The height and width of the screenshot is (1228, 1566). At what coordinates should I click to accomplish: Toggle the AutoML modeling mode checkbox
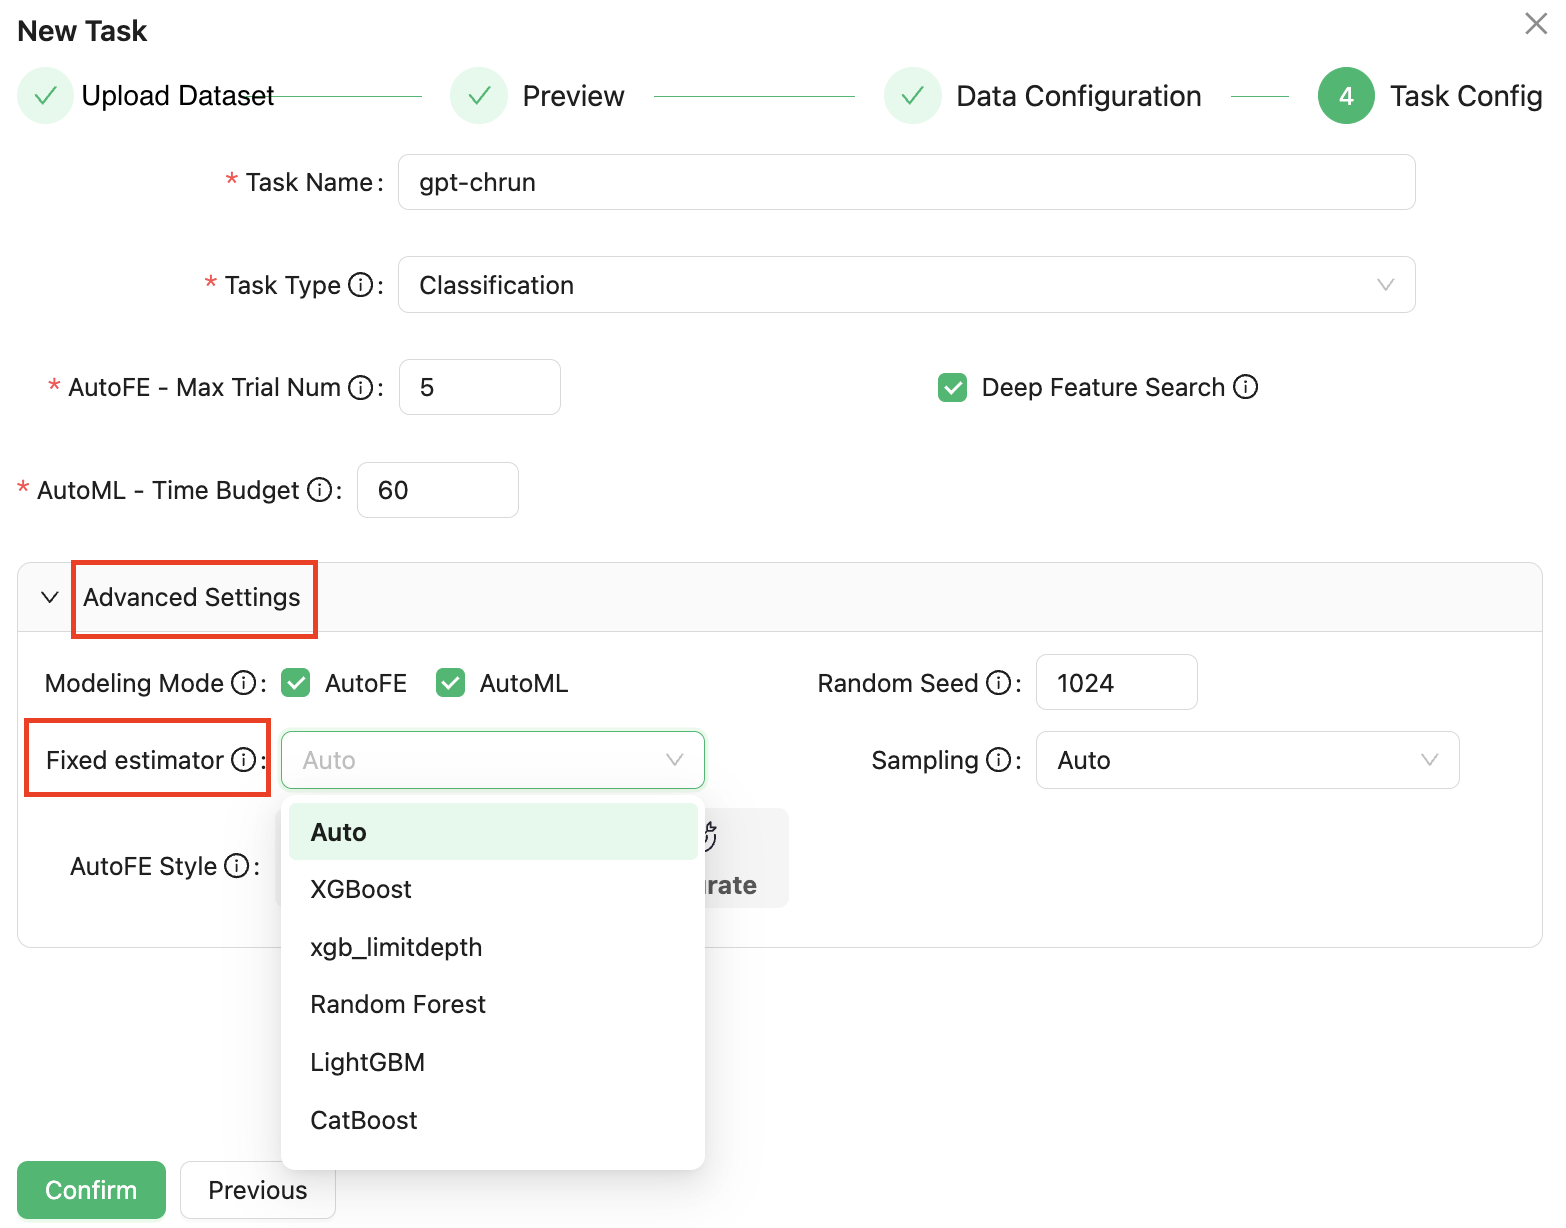point(450,683)
